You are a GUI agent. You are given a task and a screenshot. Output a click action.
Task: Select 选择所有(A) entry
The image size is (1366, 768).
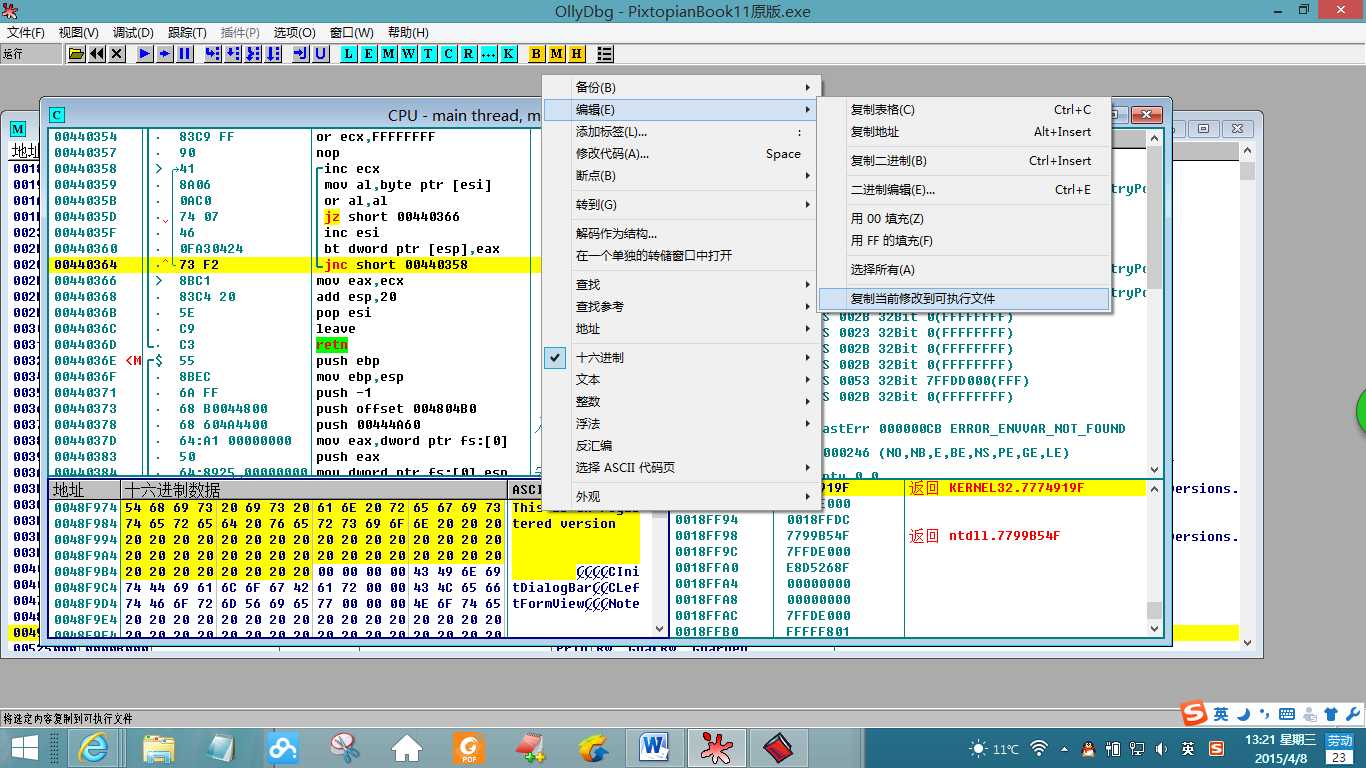pos(964,270)
